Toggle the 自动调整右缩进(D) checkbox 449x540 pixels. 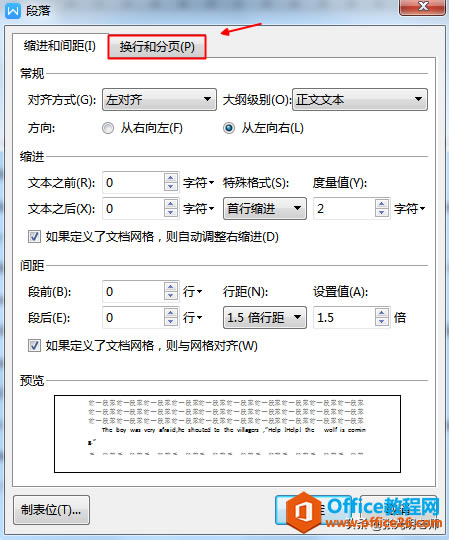34,237
